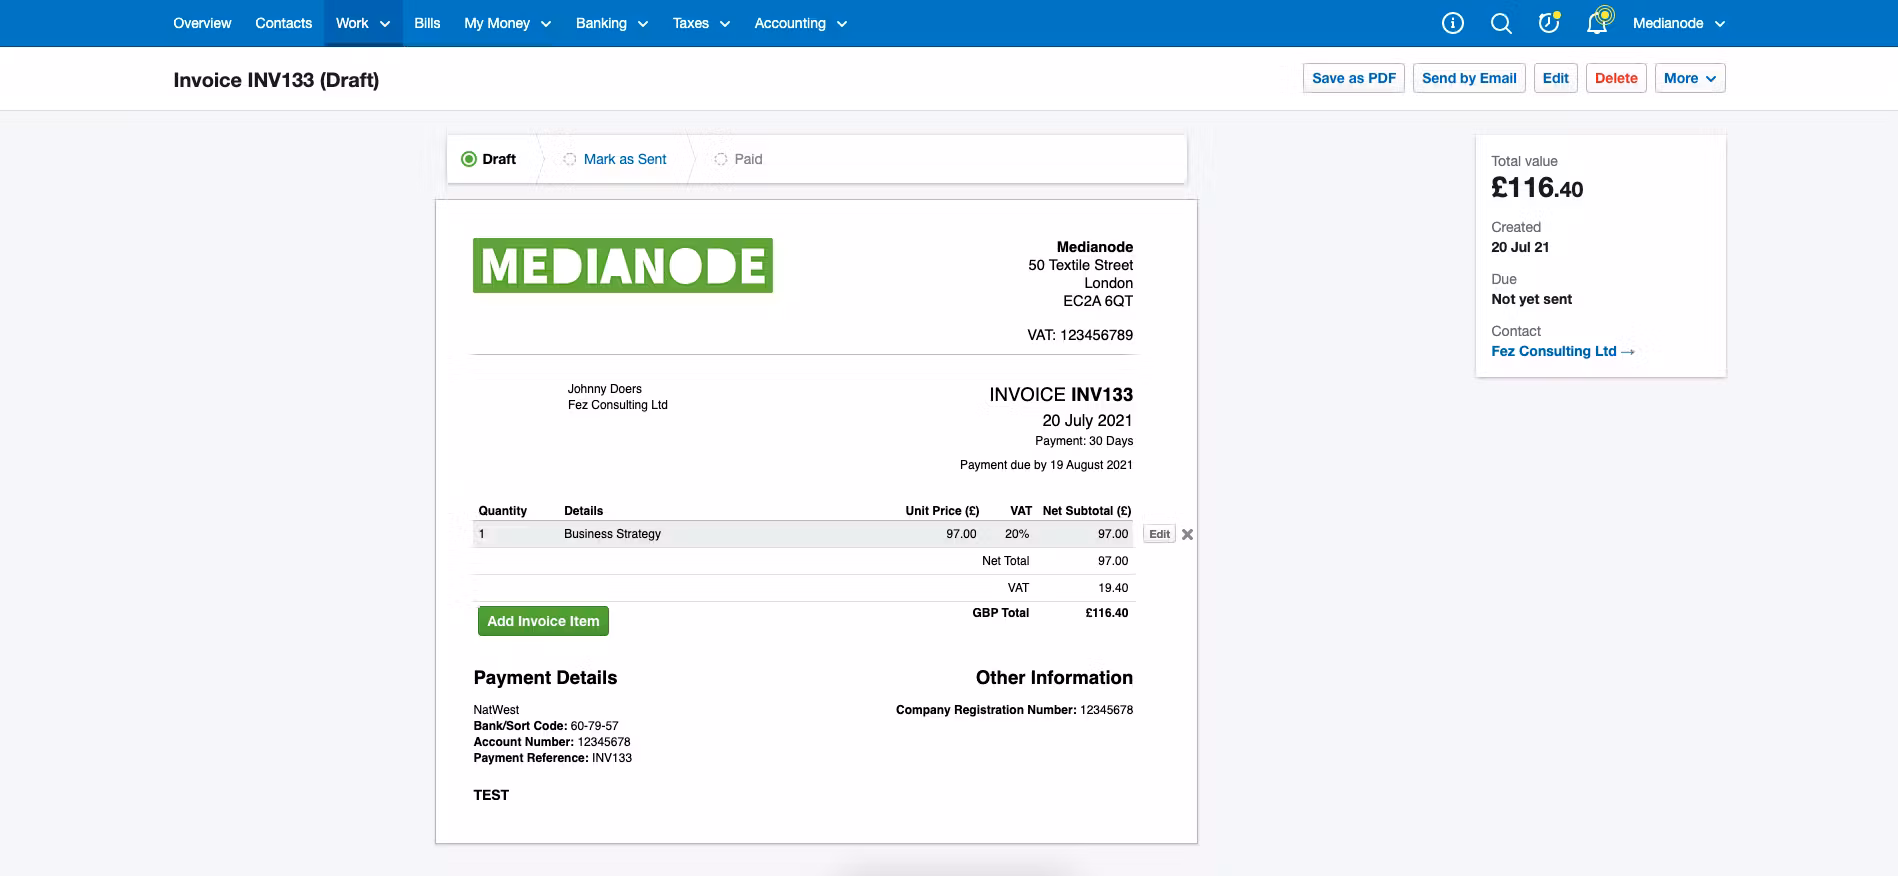Open the Bills section
The height and width of the screenshot is (876, 1898).
pos(427,23)
